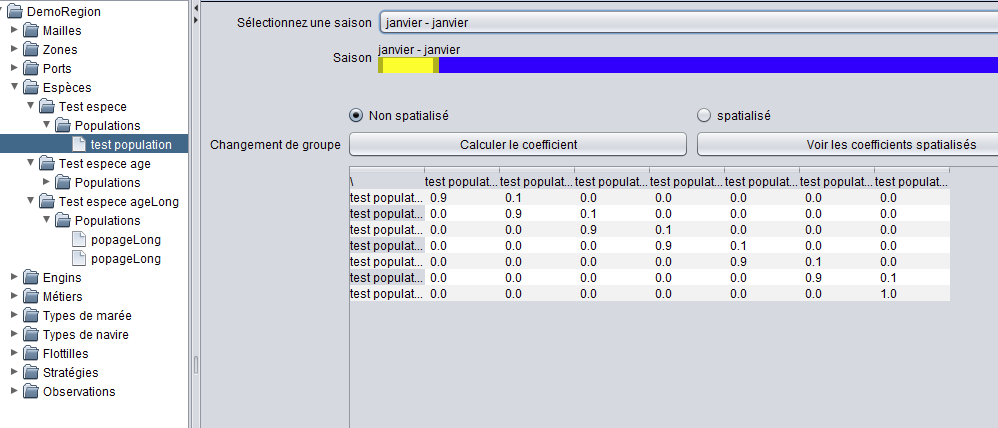Viewport: 998px width, 428px height.
Task: Select the Métiers tree label
Action: click(x=62, y=297)
